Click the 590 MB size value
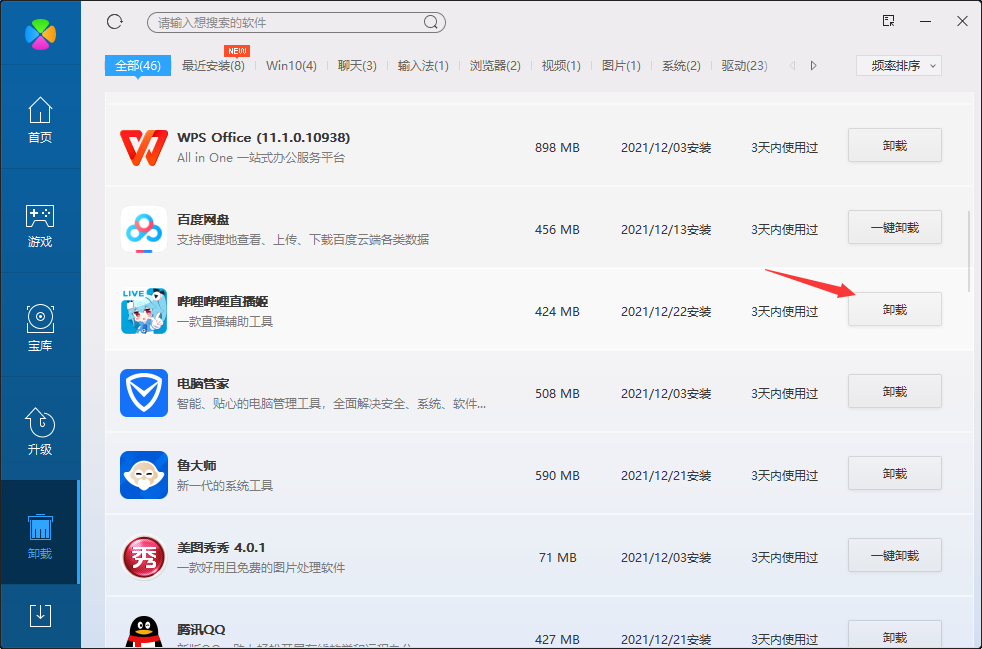Screen dimensions: 982x649 pyautogui.click(x=557, y=475)
